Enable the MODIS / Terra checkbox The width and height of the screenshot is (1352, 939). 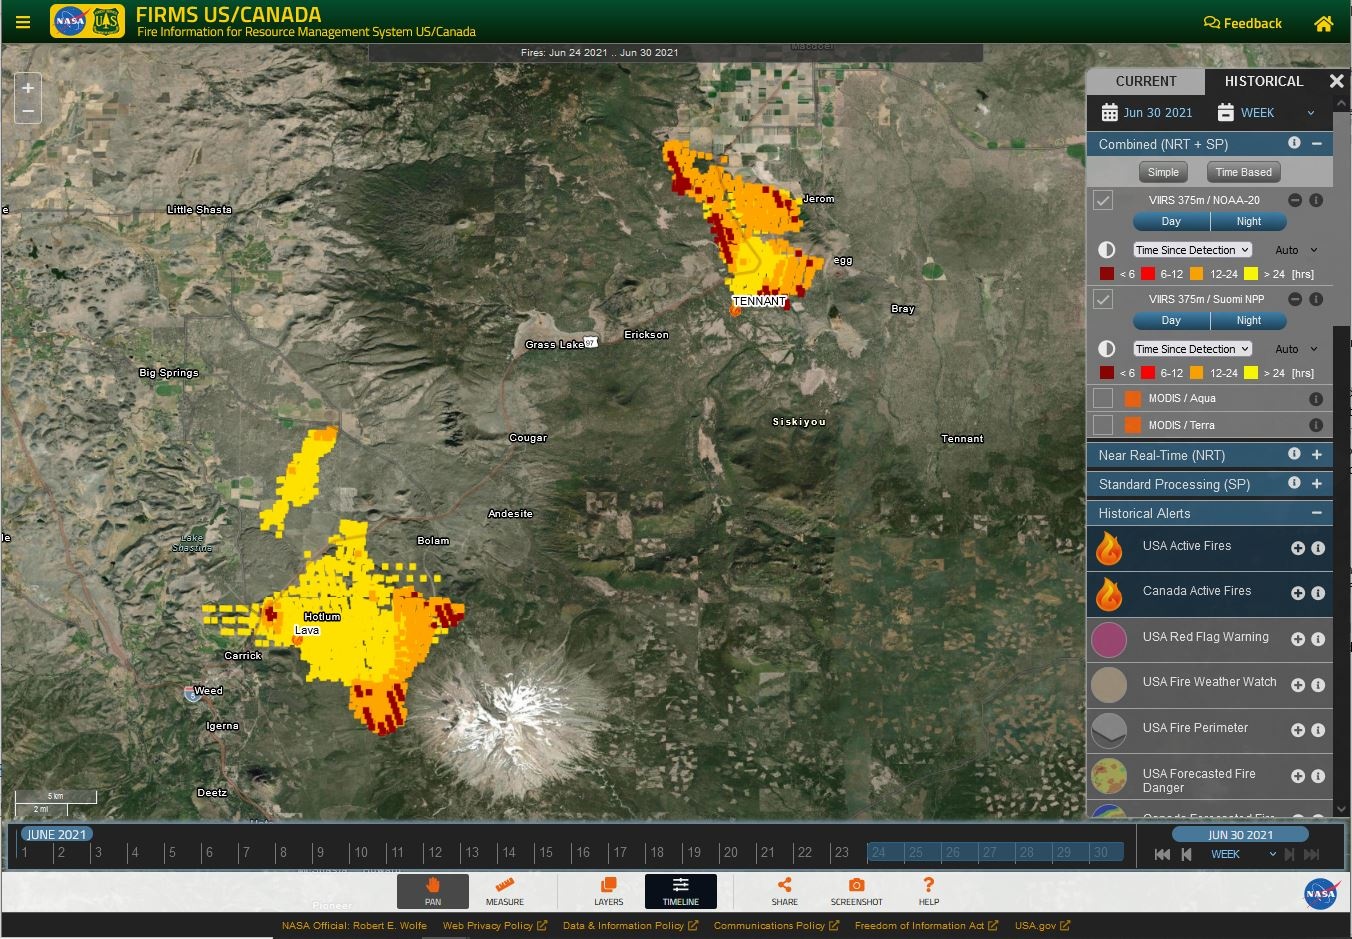click(1103, 425)
